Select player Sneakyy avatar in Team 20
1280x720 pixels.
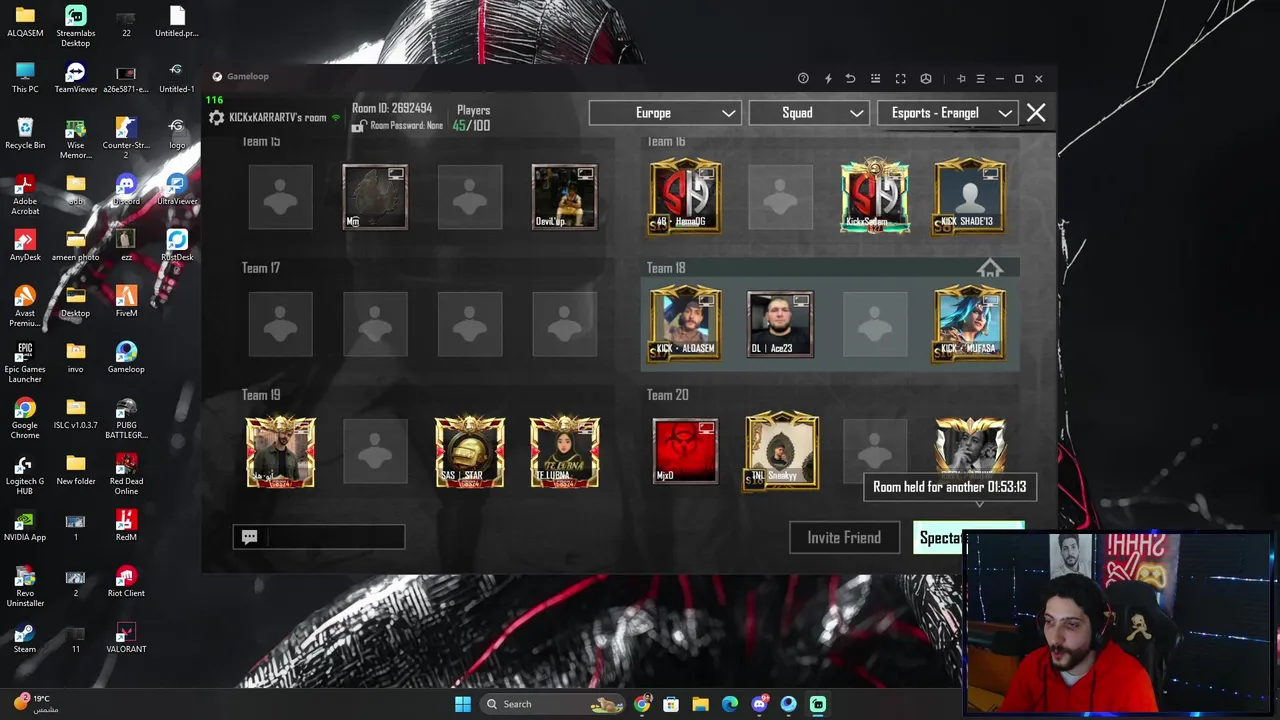(x=781, y=451)
